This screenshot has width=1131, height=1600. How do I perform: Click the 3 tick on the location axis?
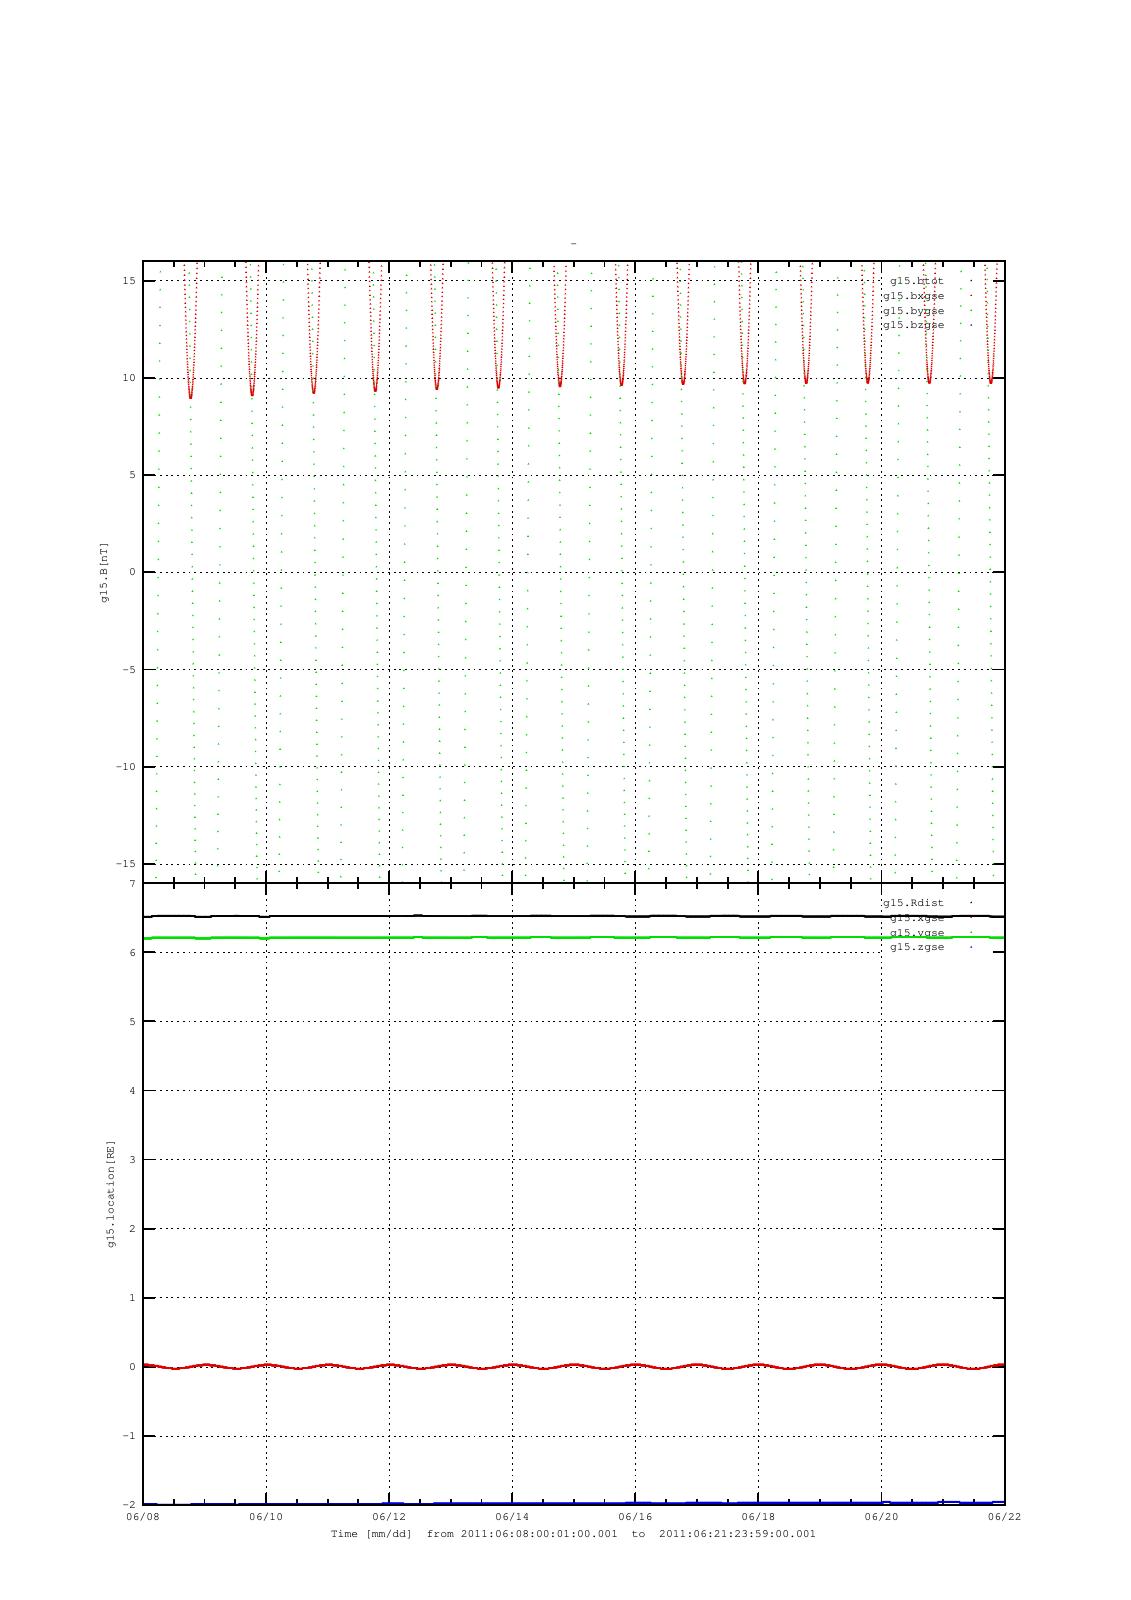coord(132,1160)
